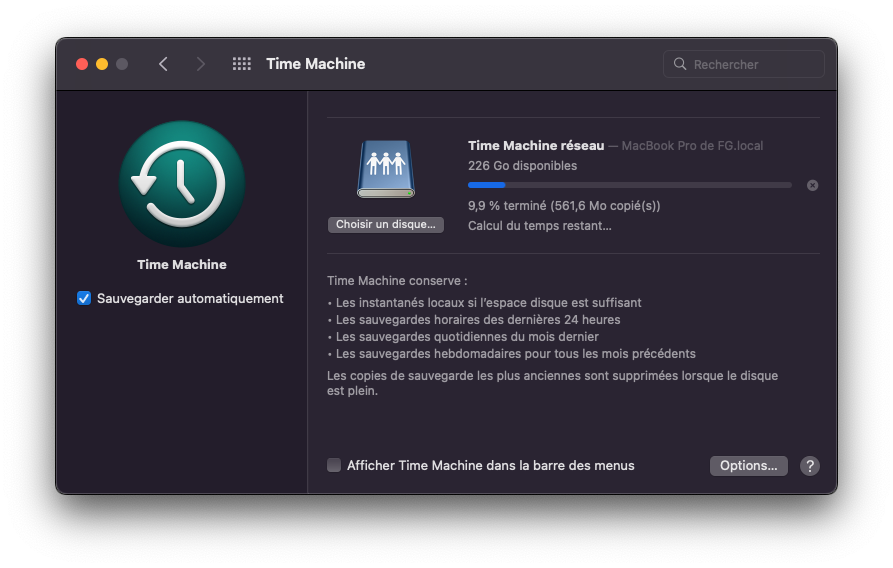Screen dimensions: 893x568
Task: Open help with the question mark button
Action: (810, 466)
